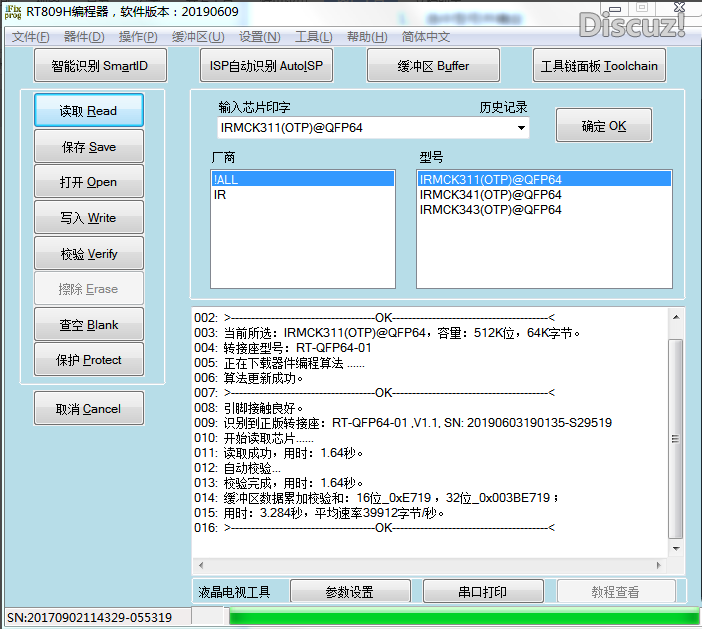
Task: Click the Verify (校验) button
Action: tap(89, 254)
